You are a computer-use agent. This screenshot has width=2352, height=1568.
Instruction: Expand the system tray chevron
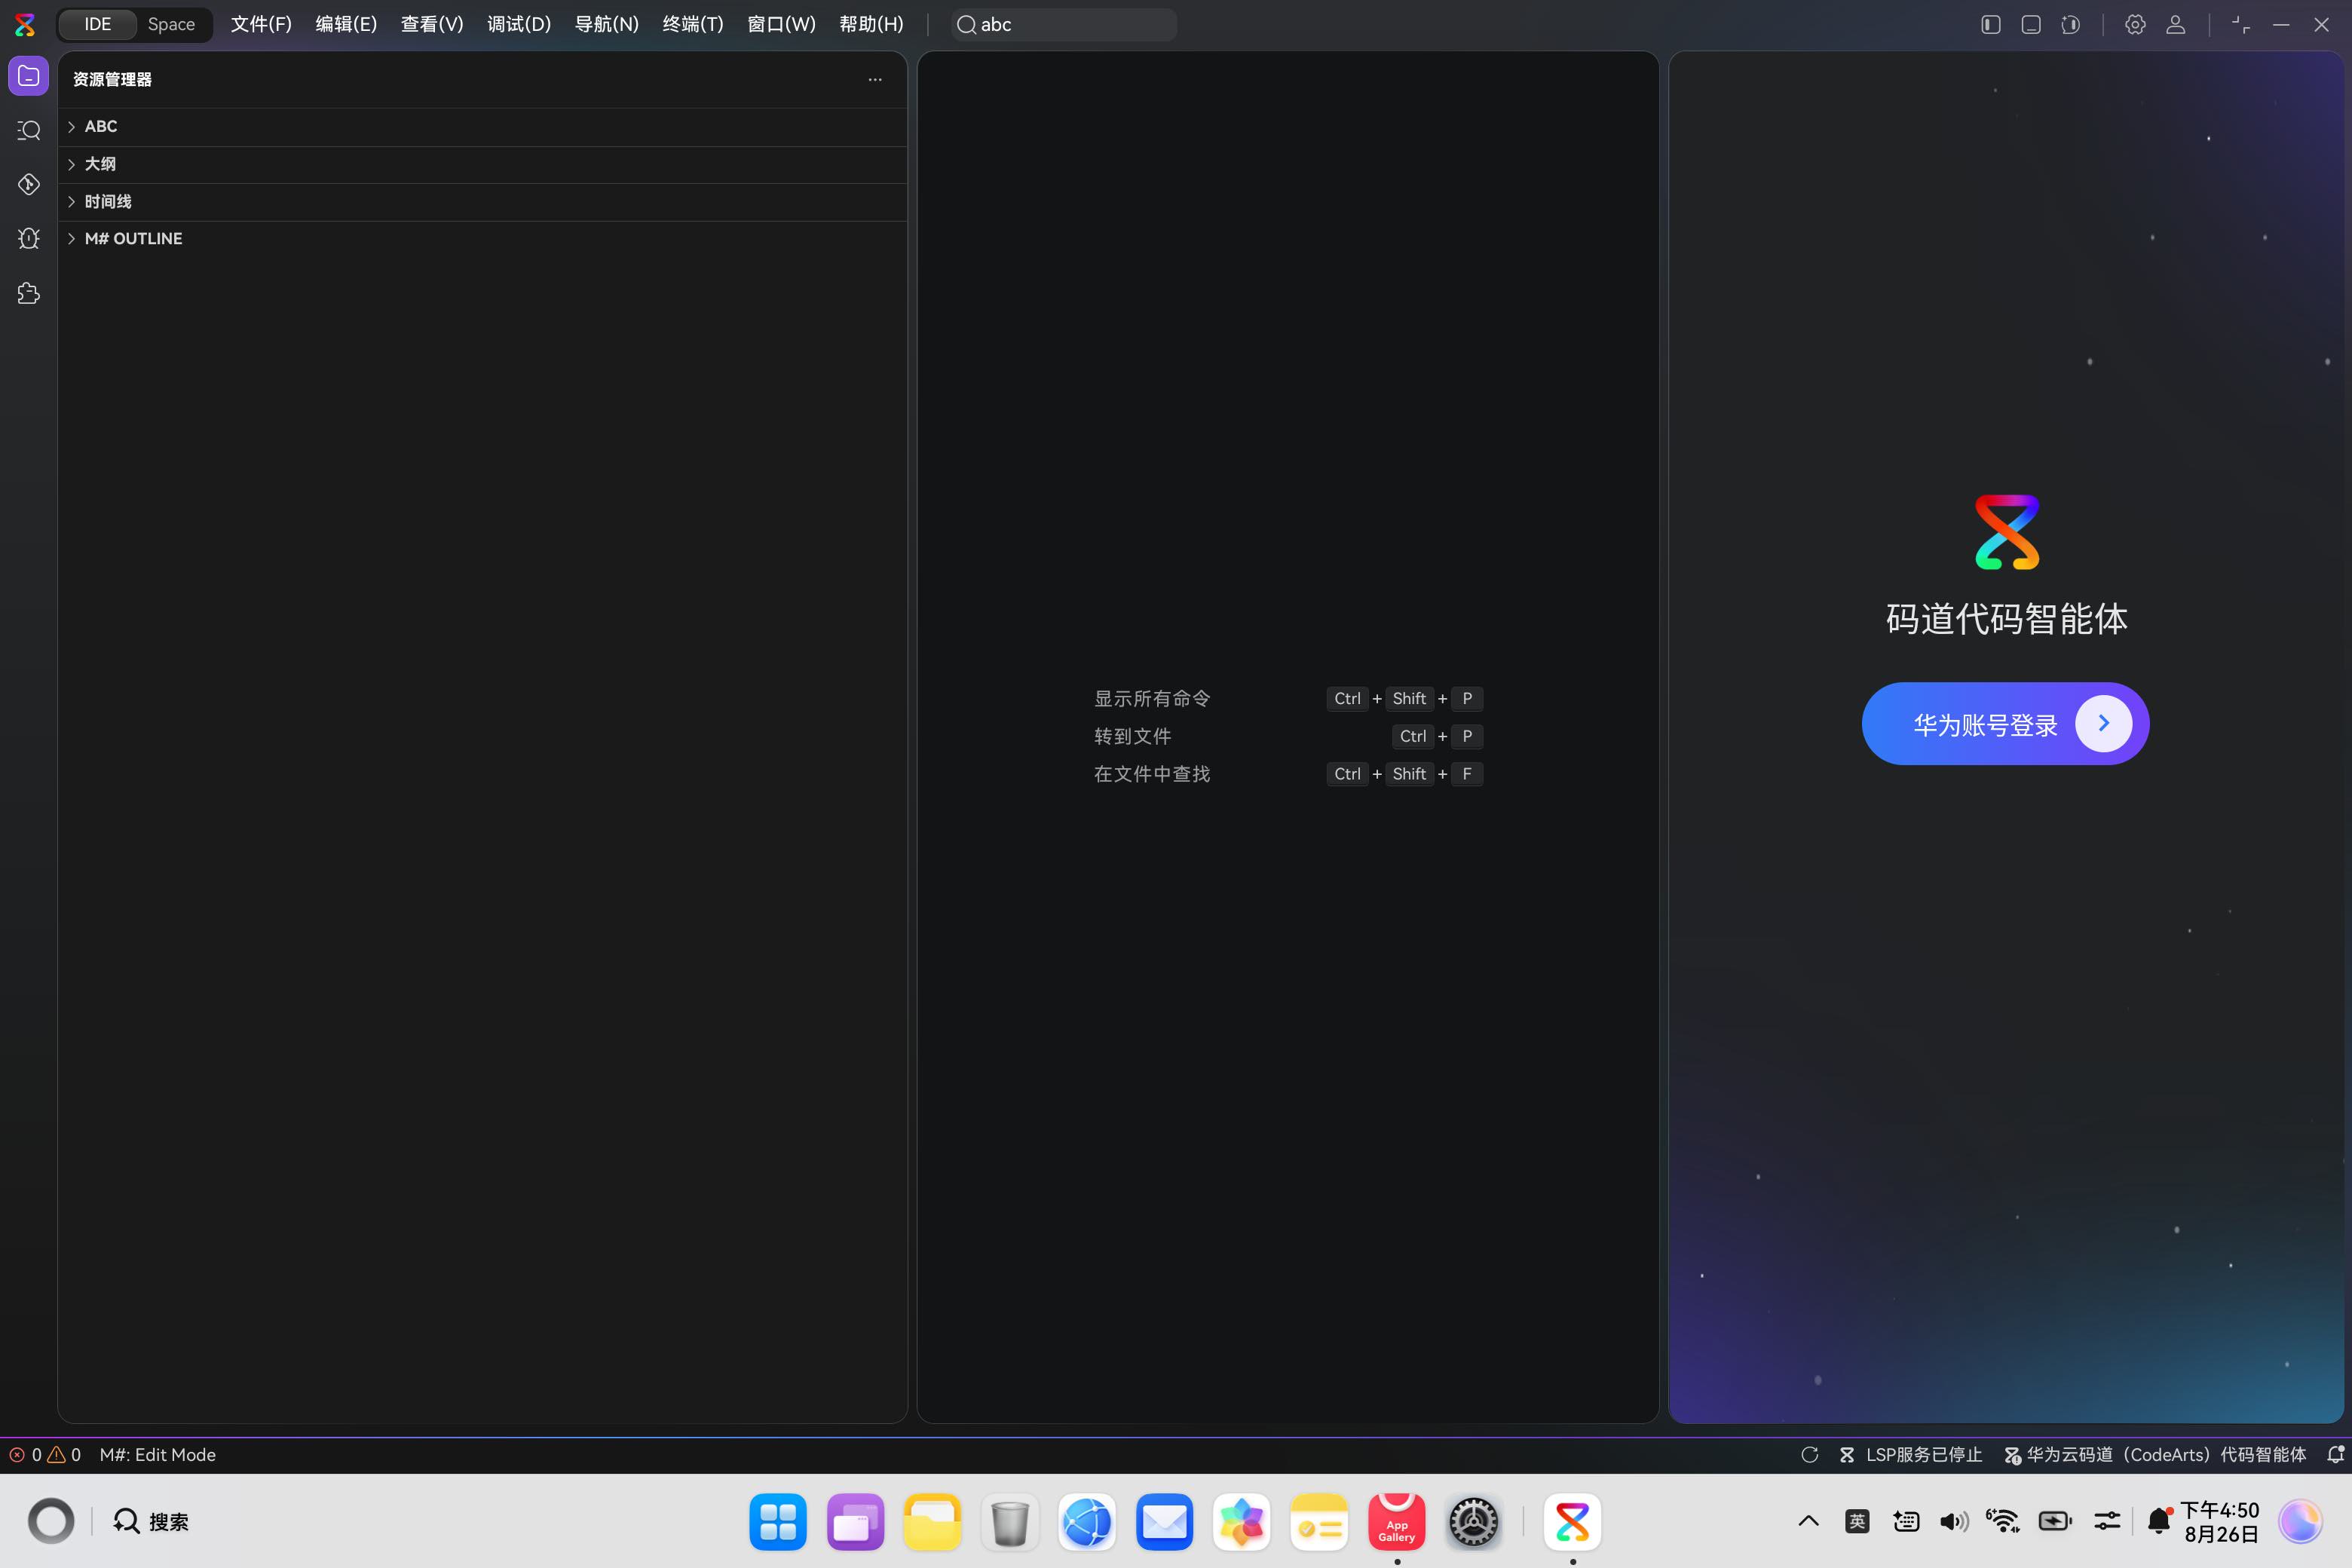coord(1808,1521)
